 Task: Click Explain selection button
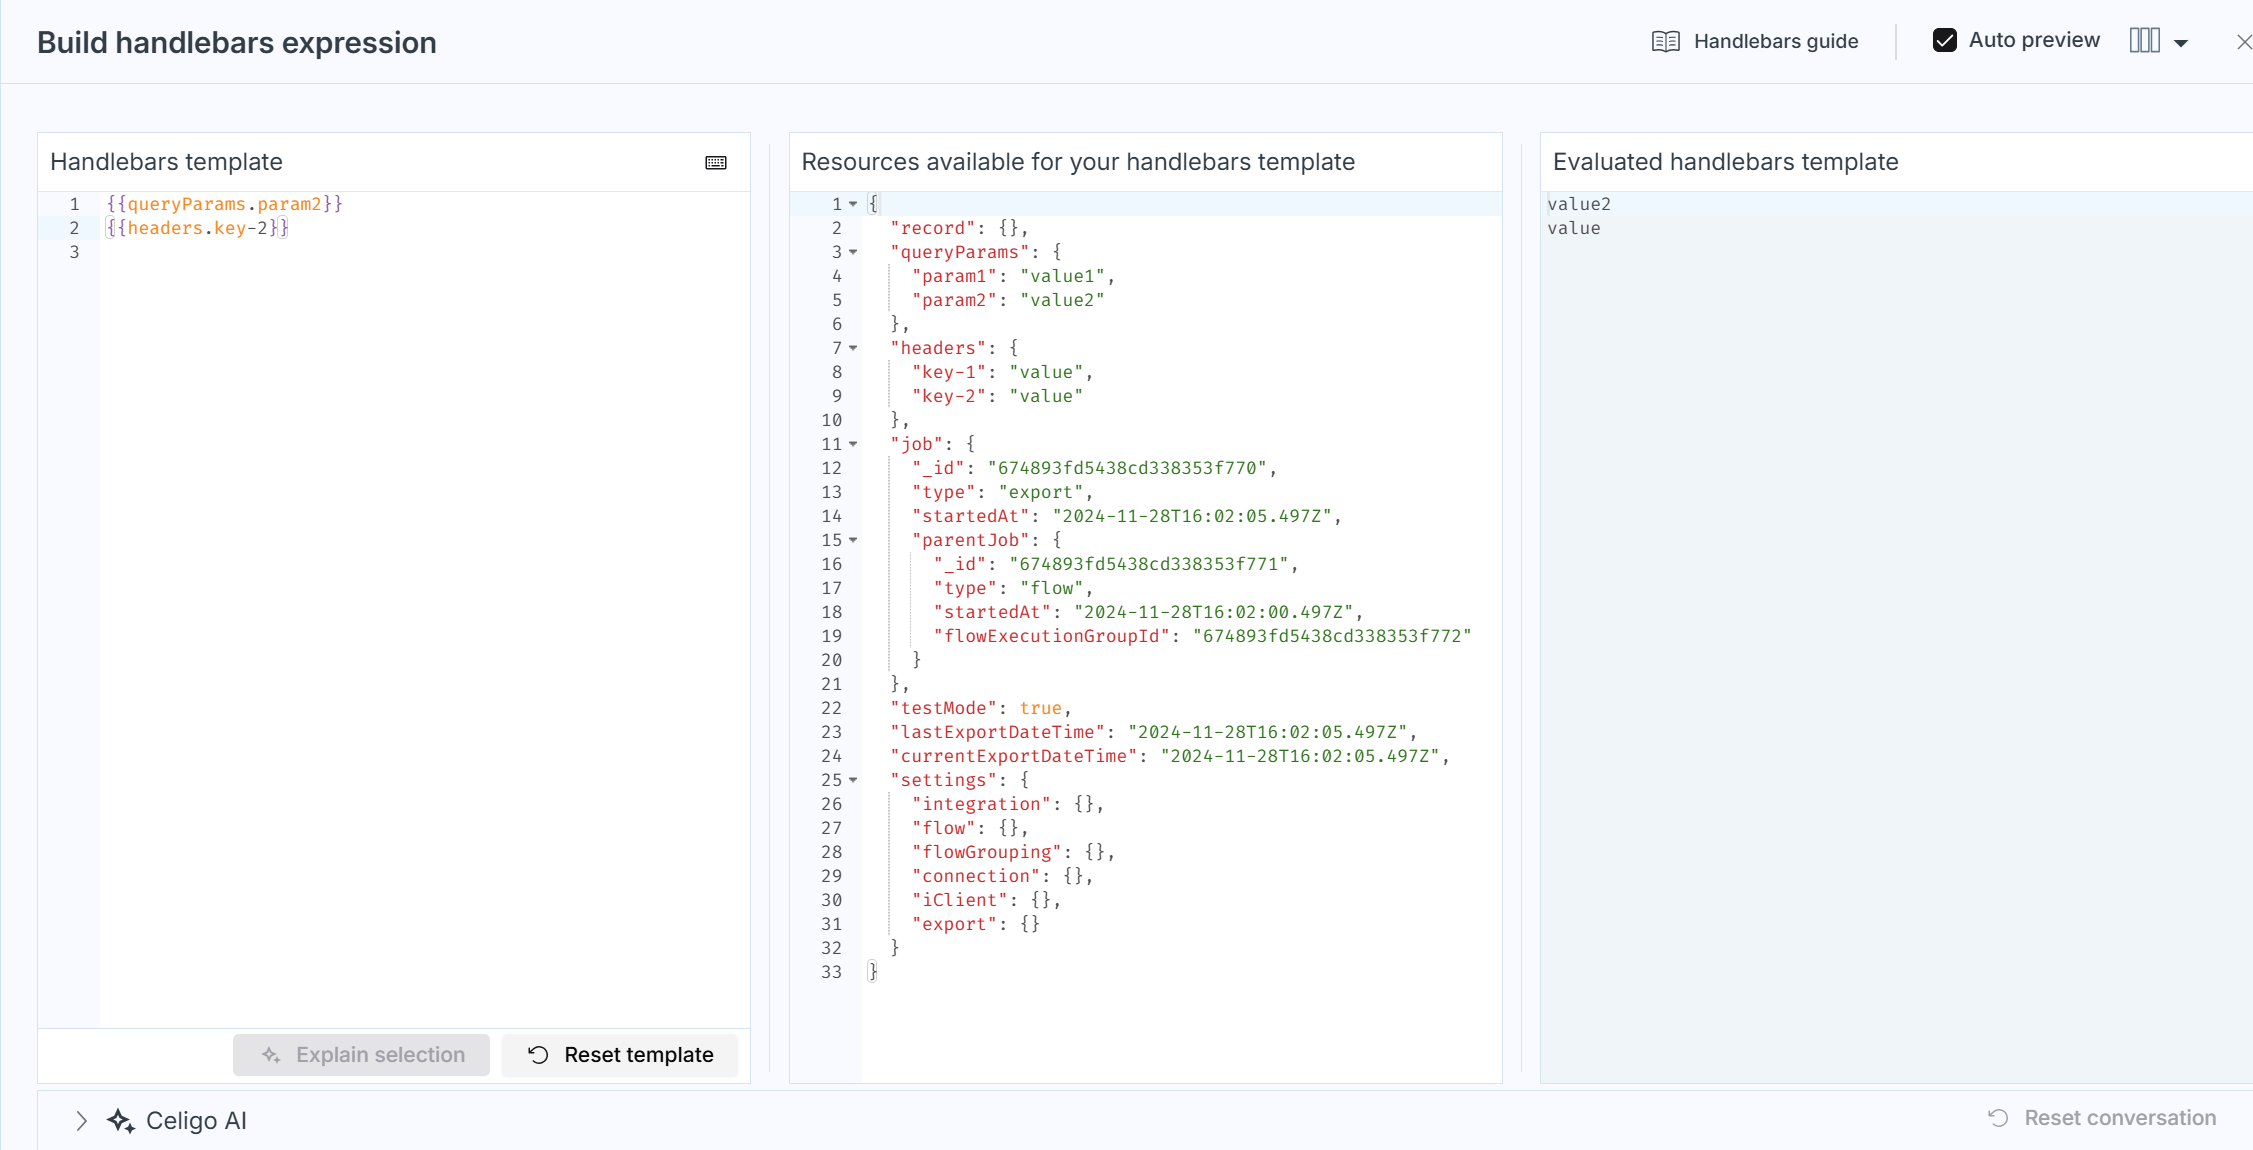pos(361,1055)
